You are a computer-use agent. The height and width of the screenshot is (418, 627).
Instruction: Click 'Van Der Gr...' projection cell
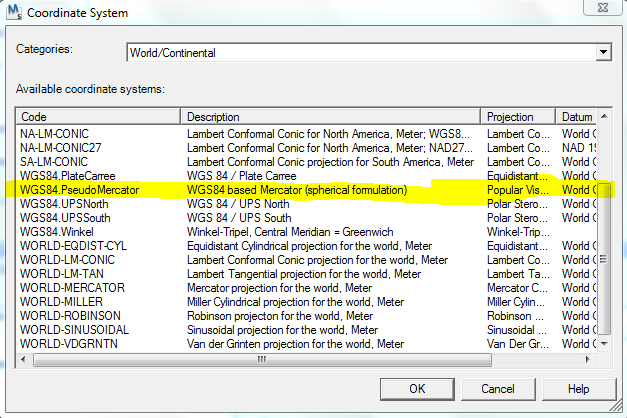pyautogui.click(x=518, y=344)
